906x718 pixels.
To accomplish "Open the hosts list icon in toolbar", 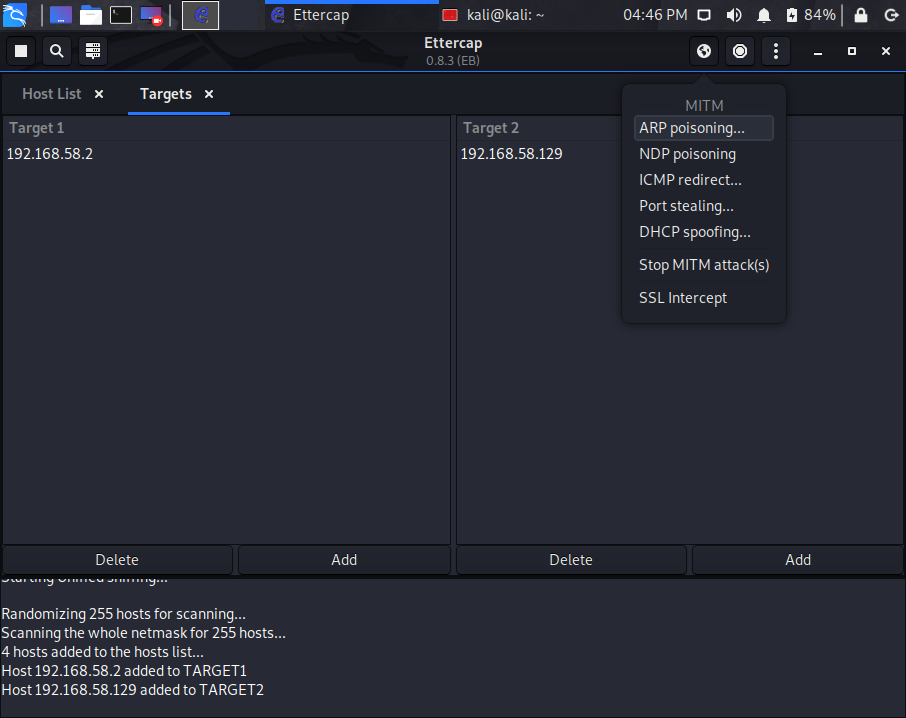I will tap(92, 51).
